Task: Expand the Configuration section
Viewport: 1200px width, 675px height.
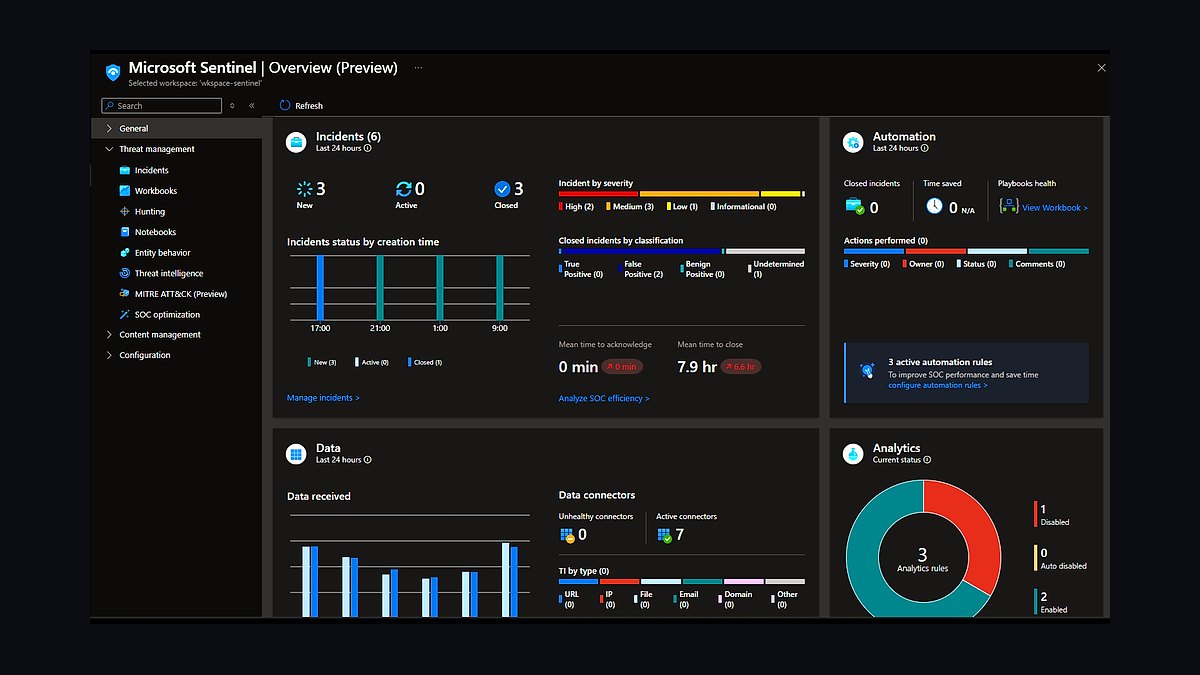Action: [x=109, y=355]
